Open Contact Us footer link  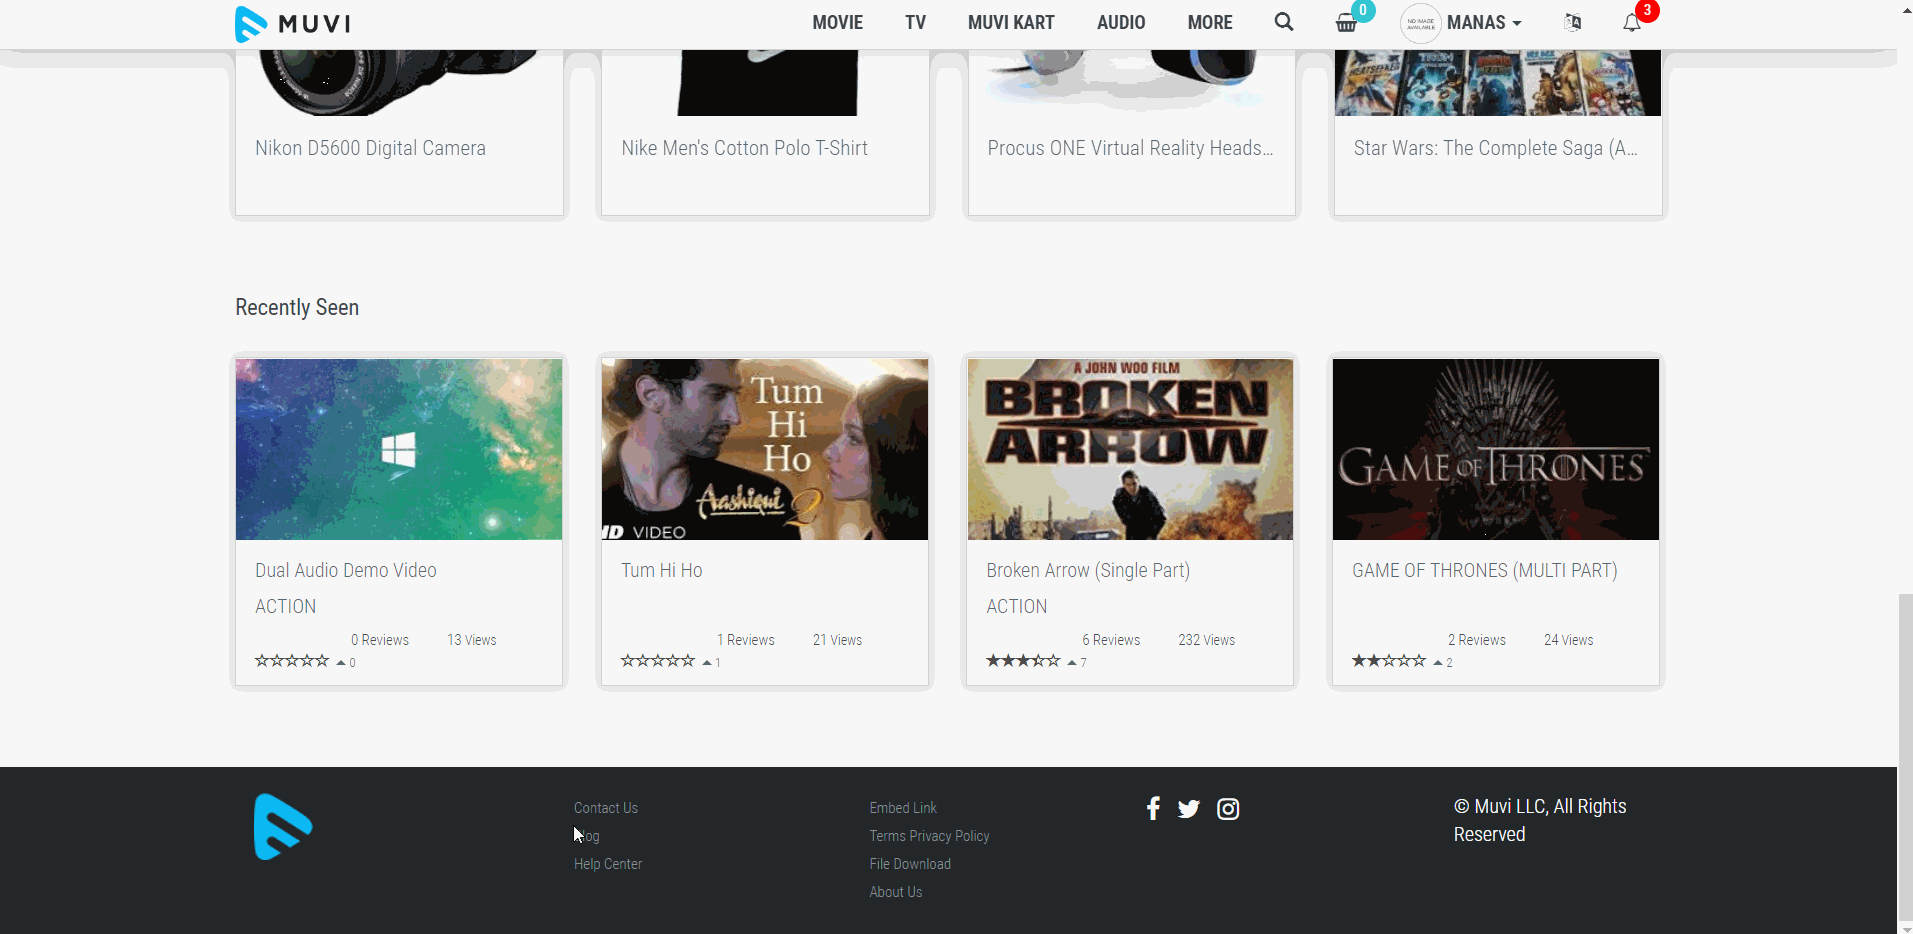tap(606, 808)
